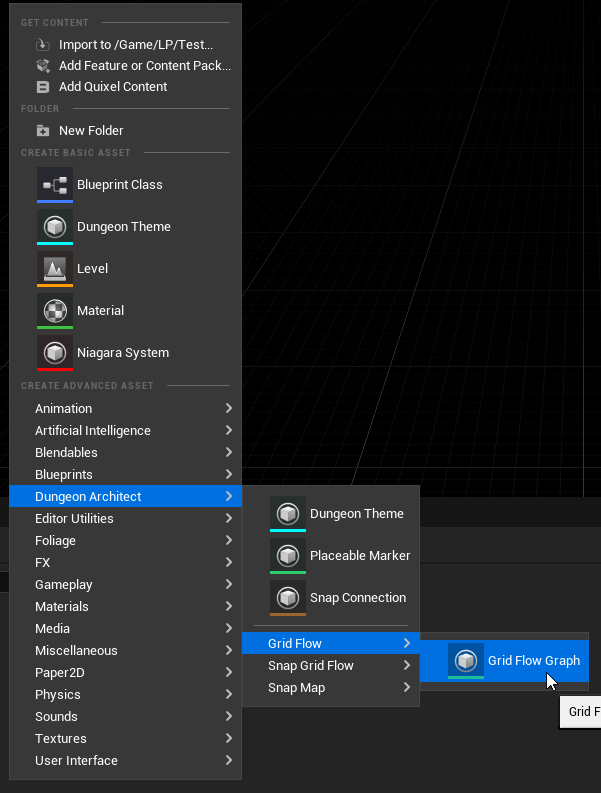The image size is (601, 793).
Task: Click the Quixel Content icon
Action: click(43, 87)
